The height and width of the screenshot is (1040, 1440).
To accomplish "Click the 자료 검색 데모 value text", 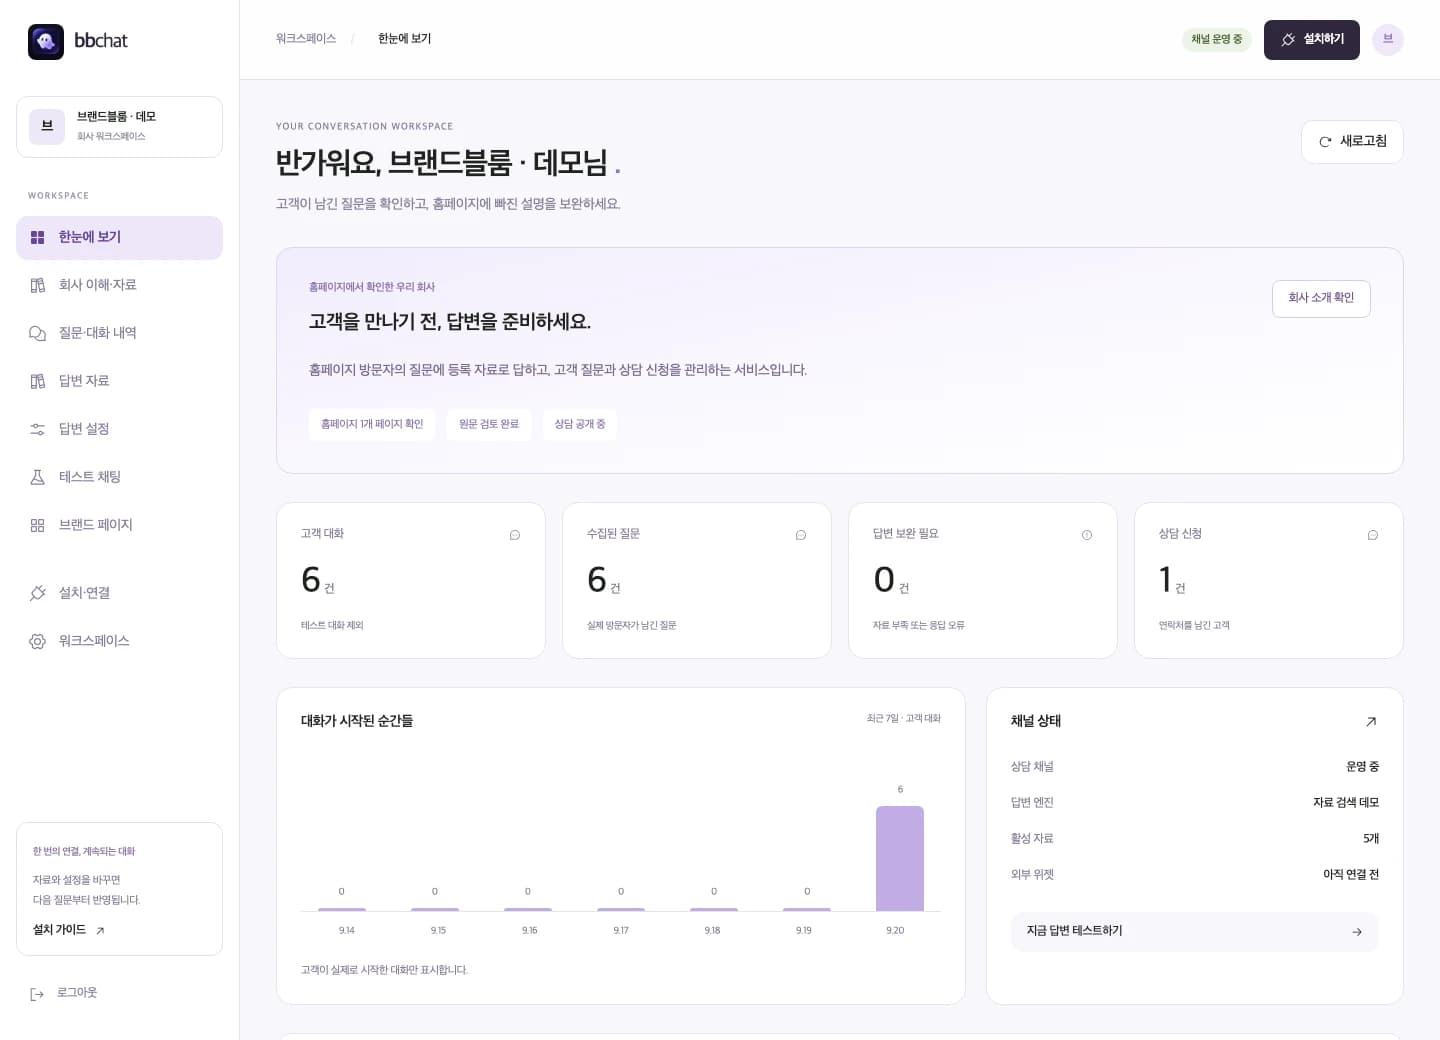I will coord(1346,803).
